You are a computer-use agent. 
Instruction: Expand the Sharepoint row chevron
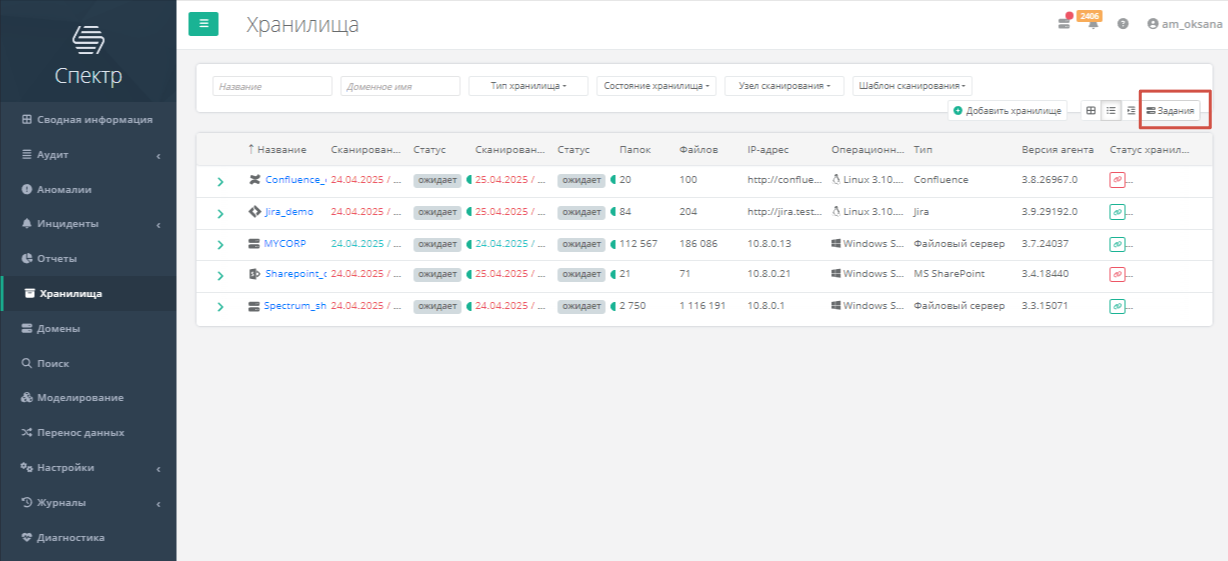[x=220, y=277]
